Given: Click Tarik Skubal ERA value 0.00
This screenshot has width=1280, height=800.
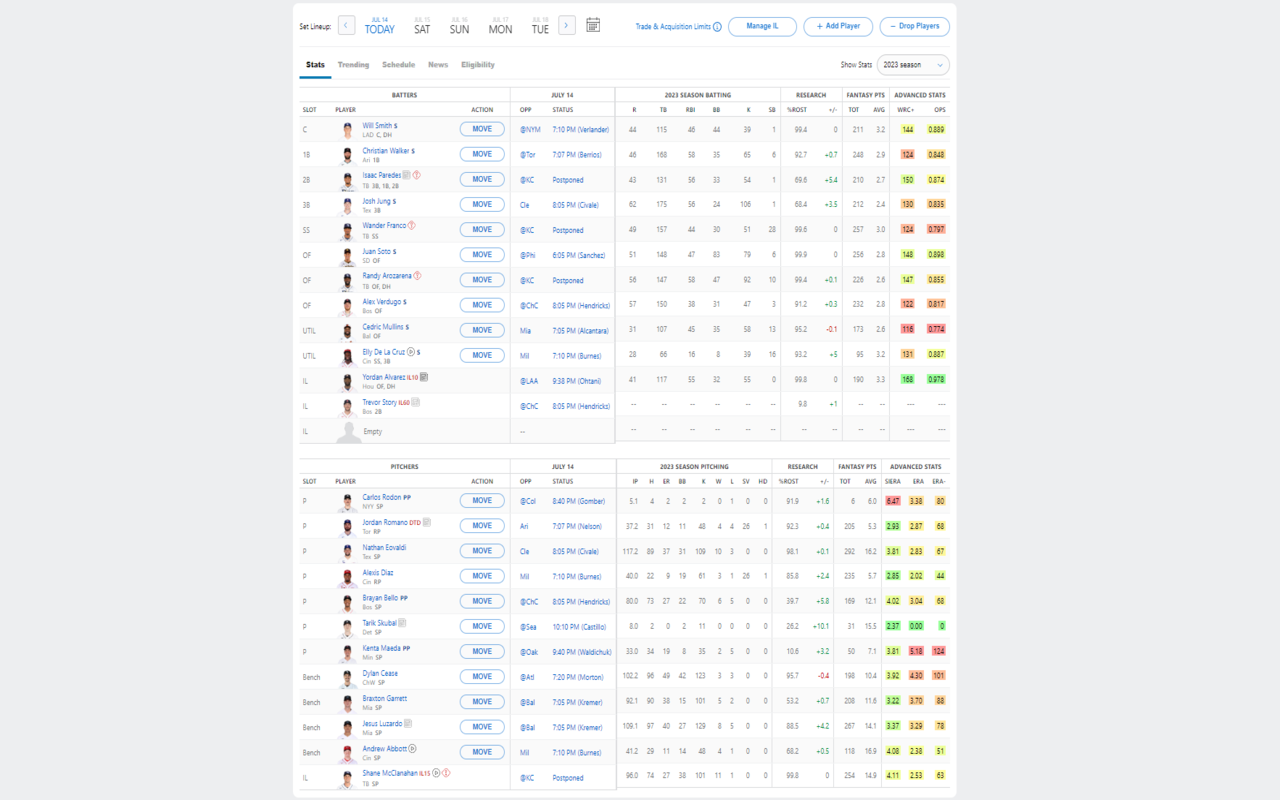Looking at the screenshot, I should pyautogui.click(x=917, y=627).
